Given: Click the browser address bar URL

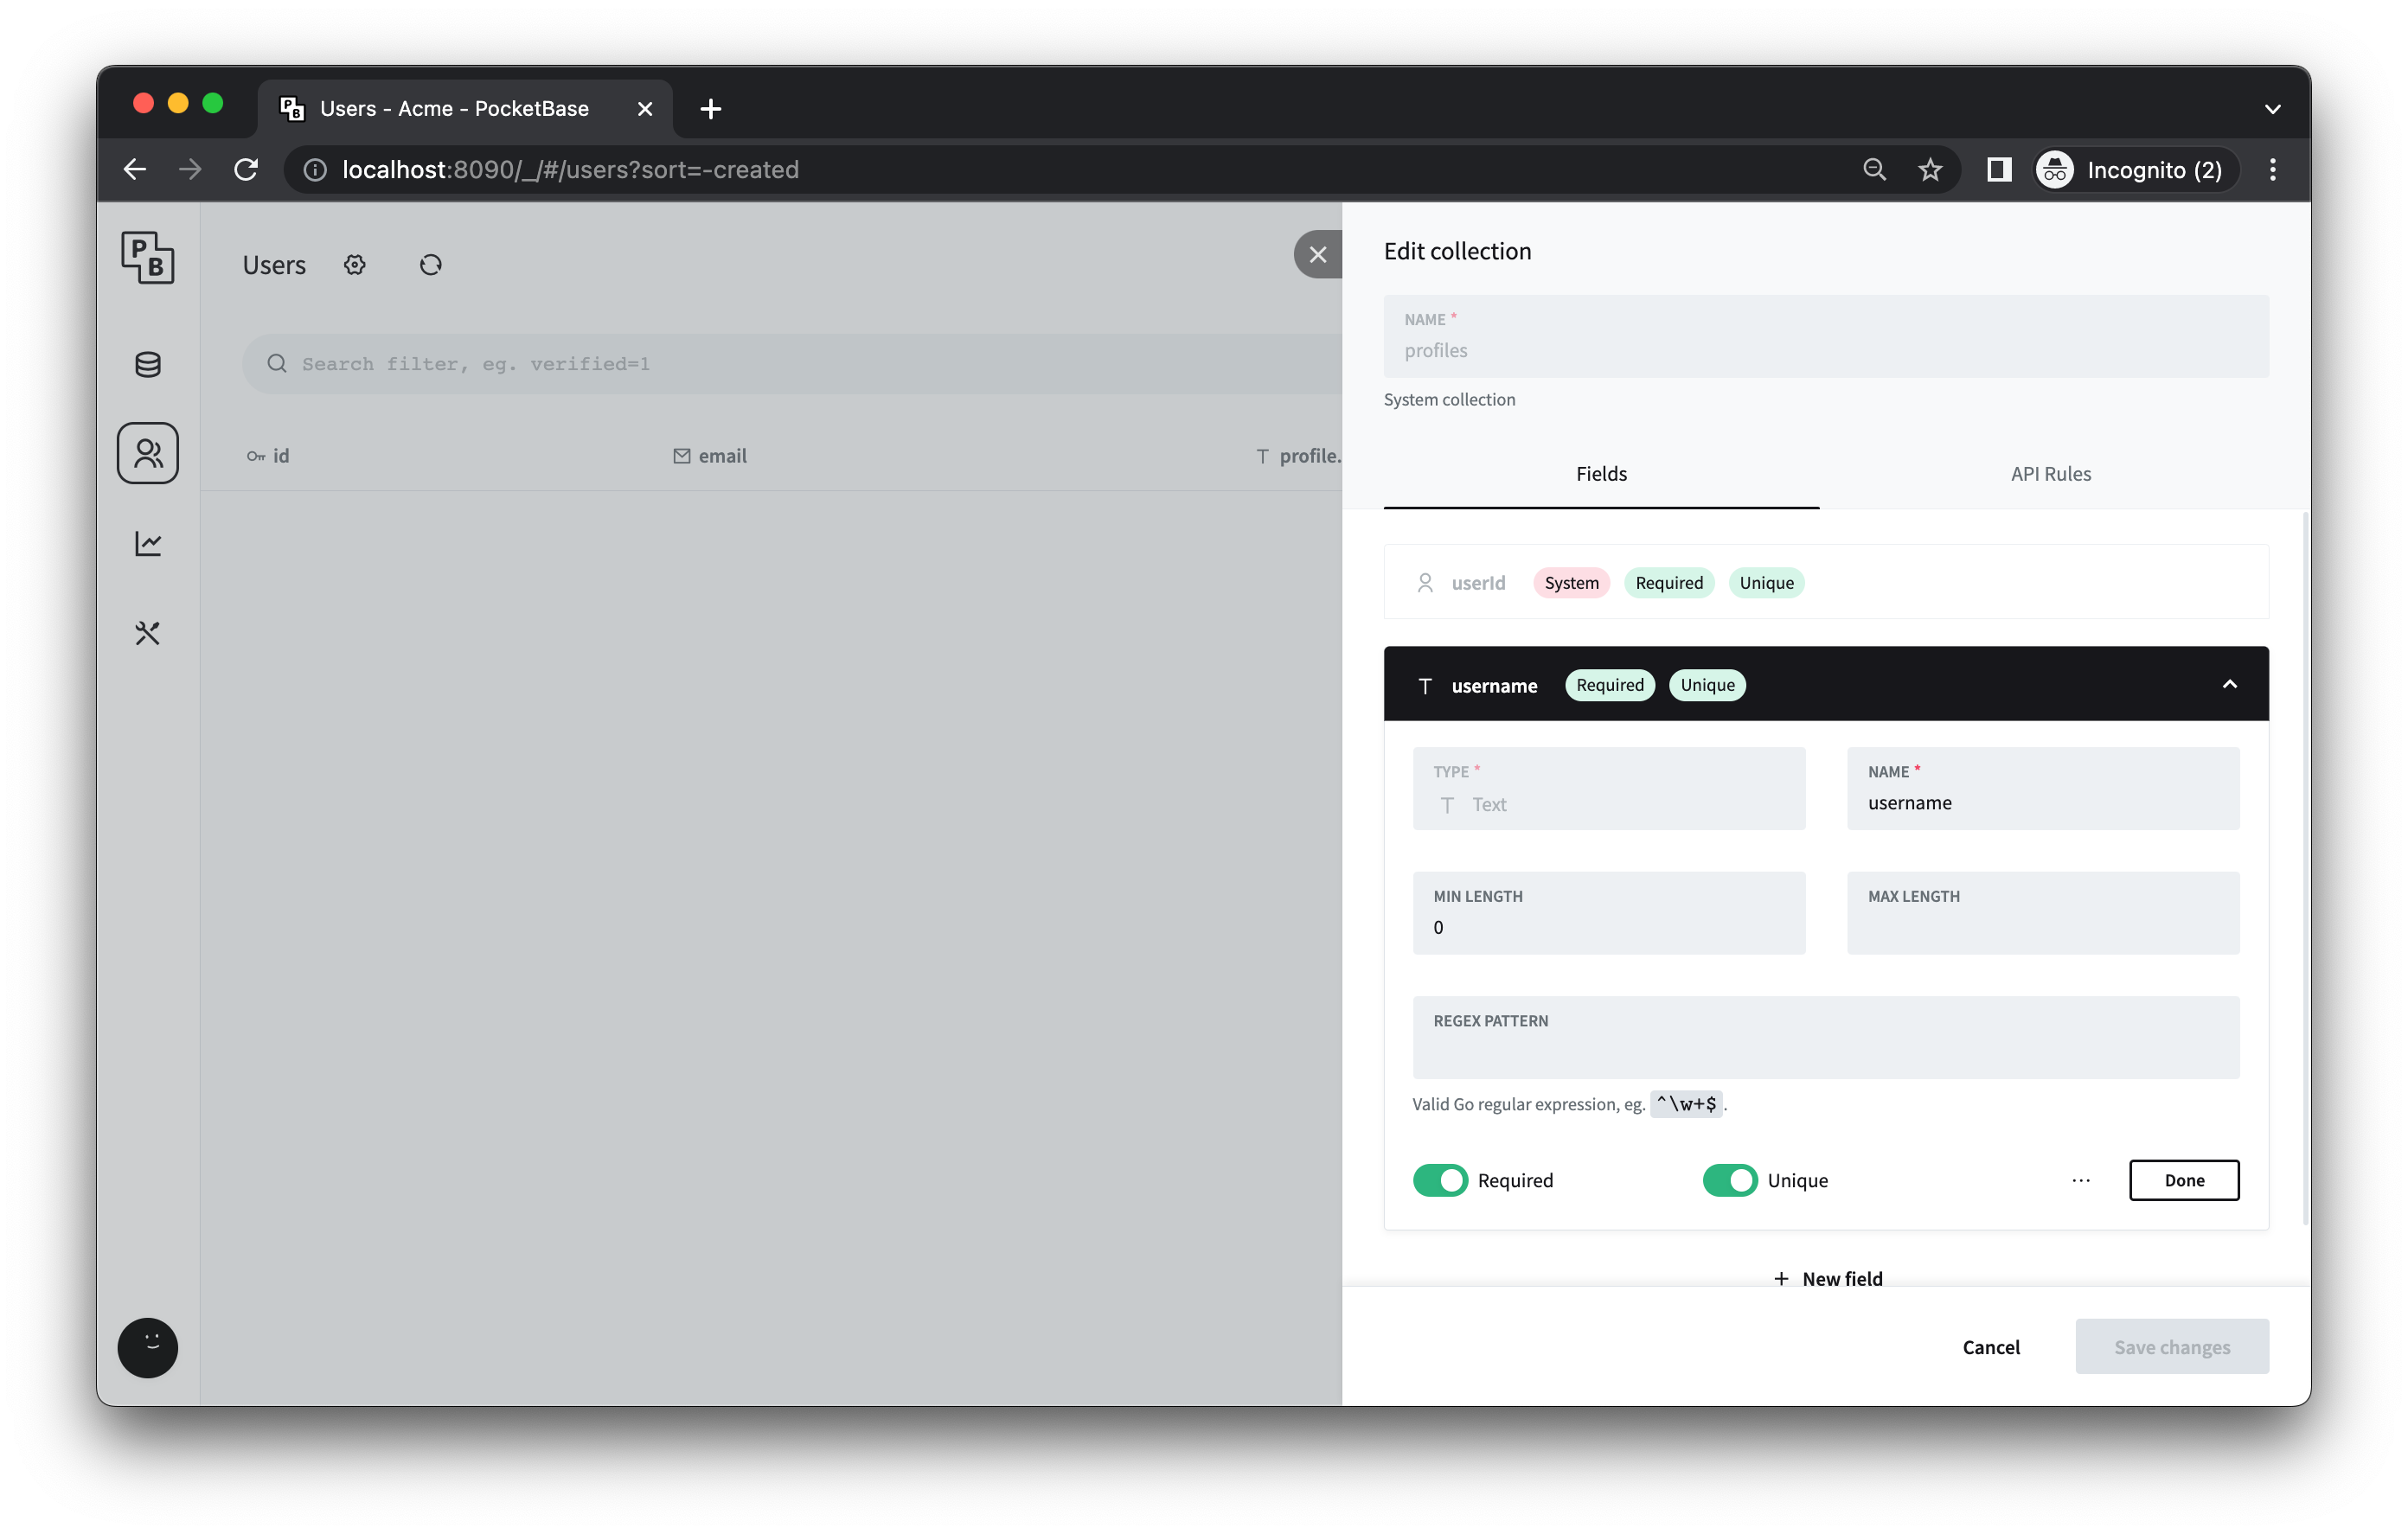Looking at the screenshot, I should coord(570,170).
